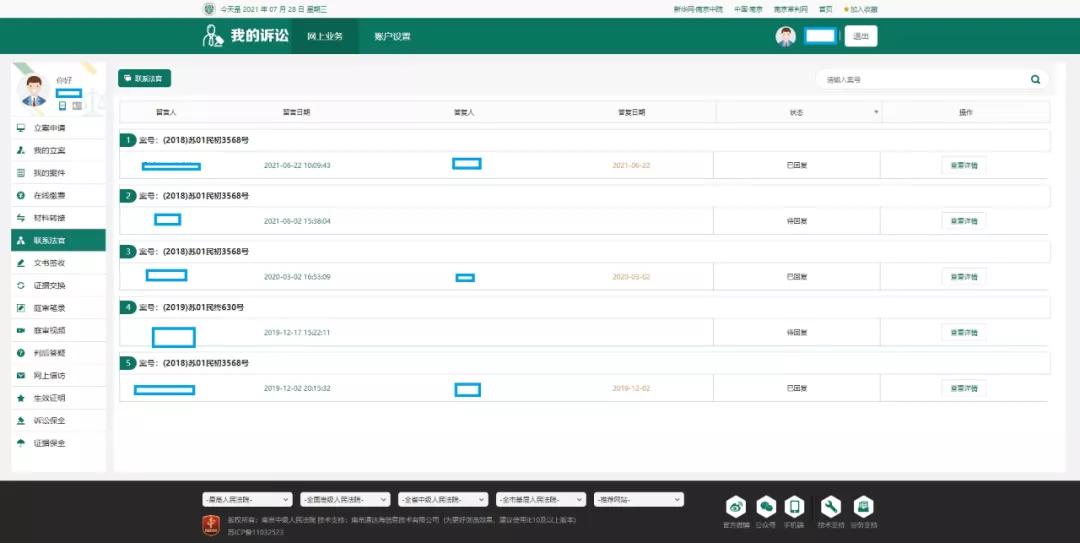This screenshot has height=543, width=1080.
Task: View details for message dated 2021-06-02 15:38:04
Action: [964, 221]
